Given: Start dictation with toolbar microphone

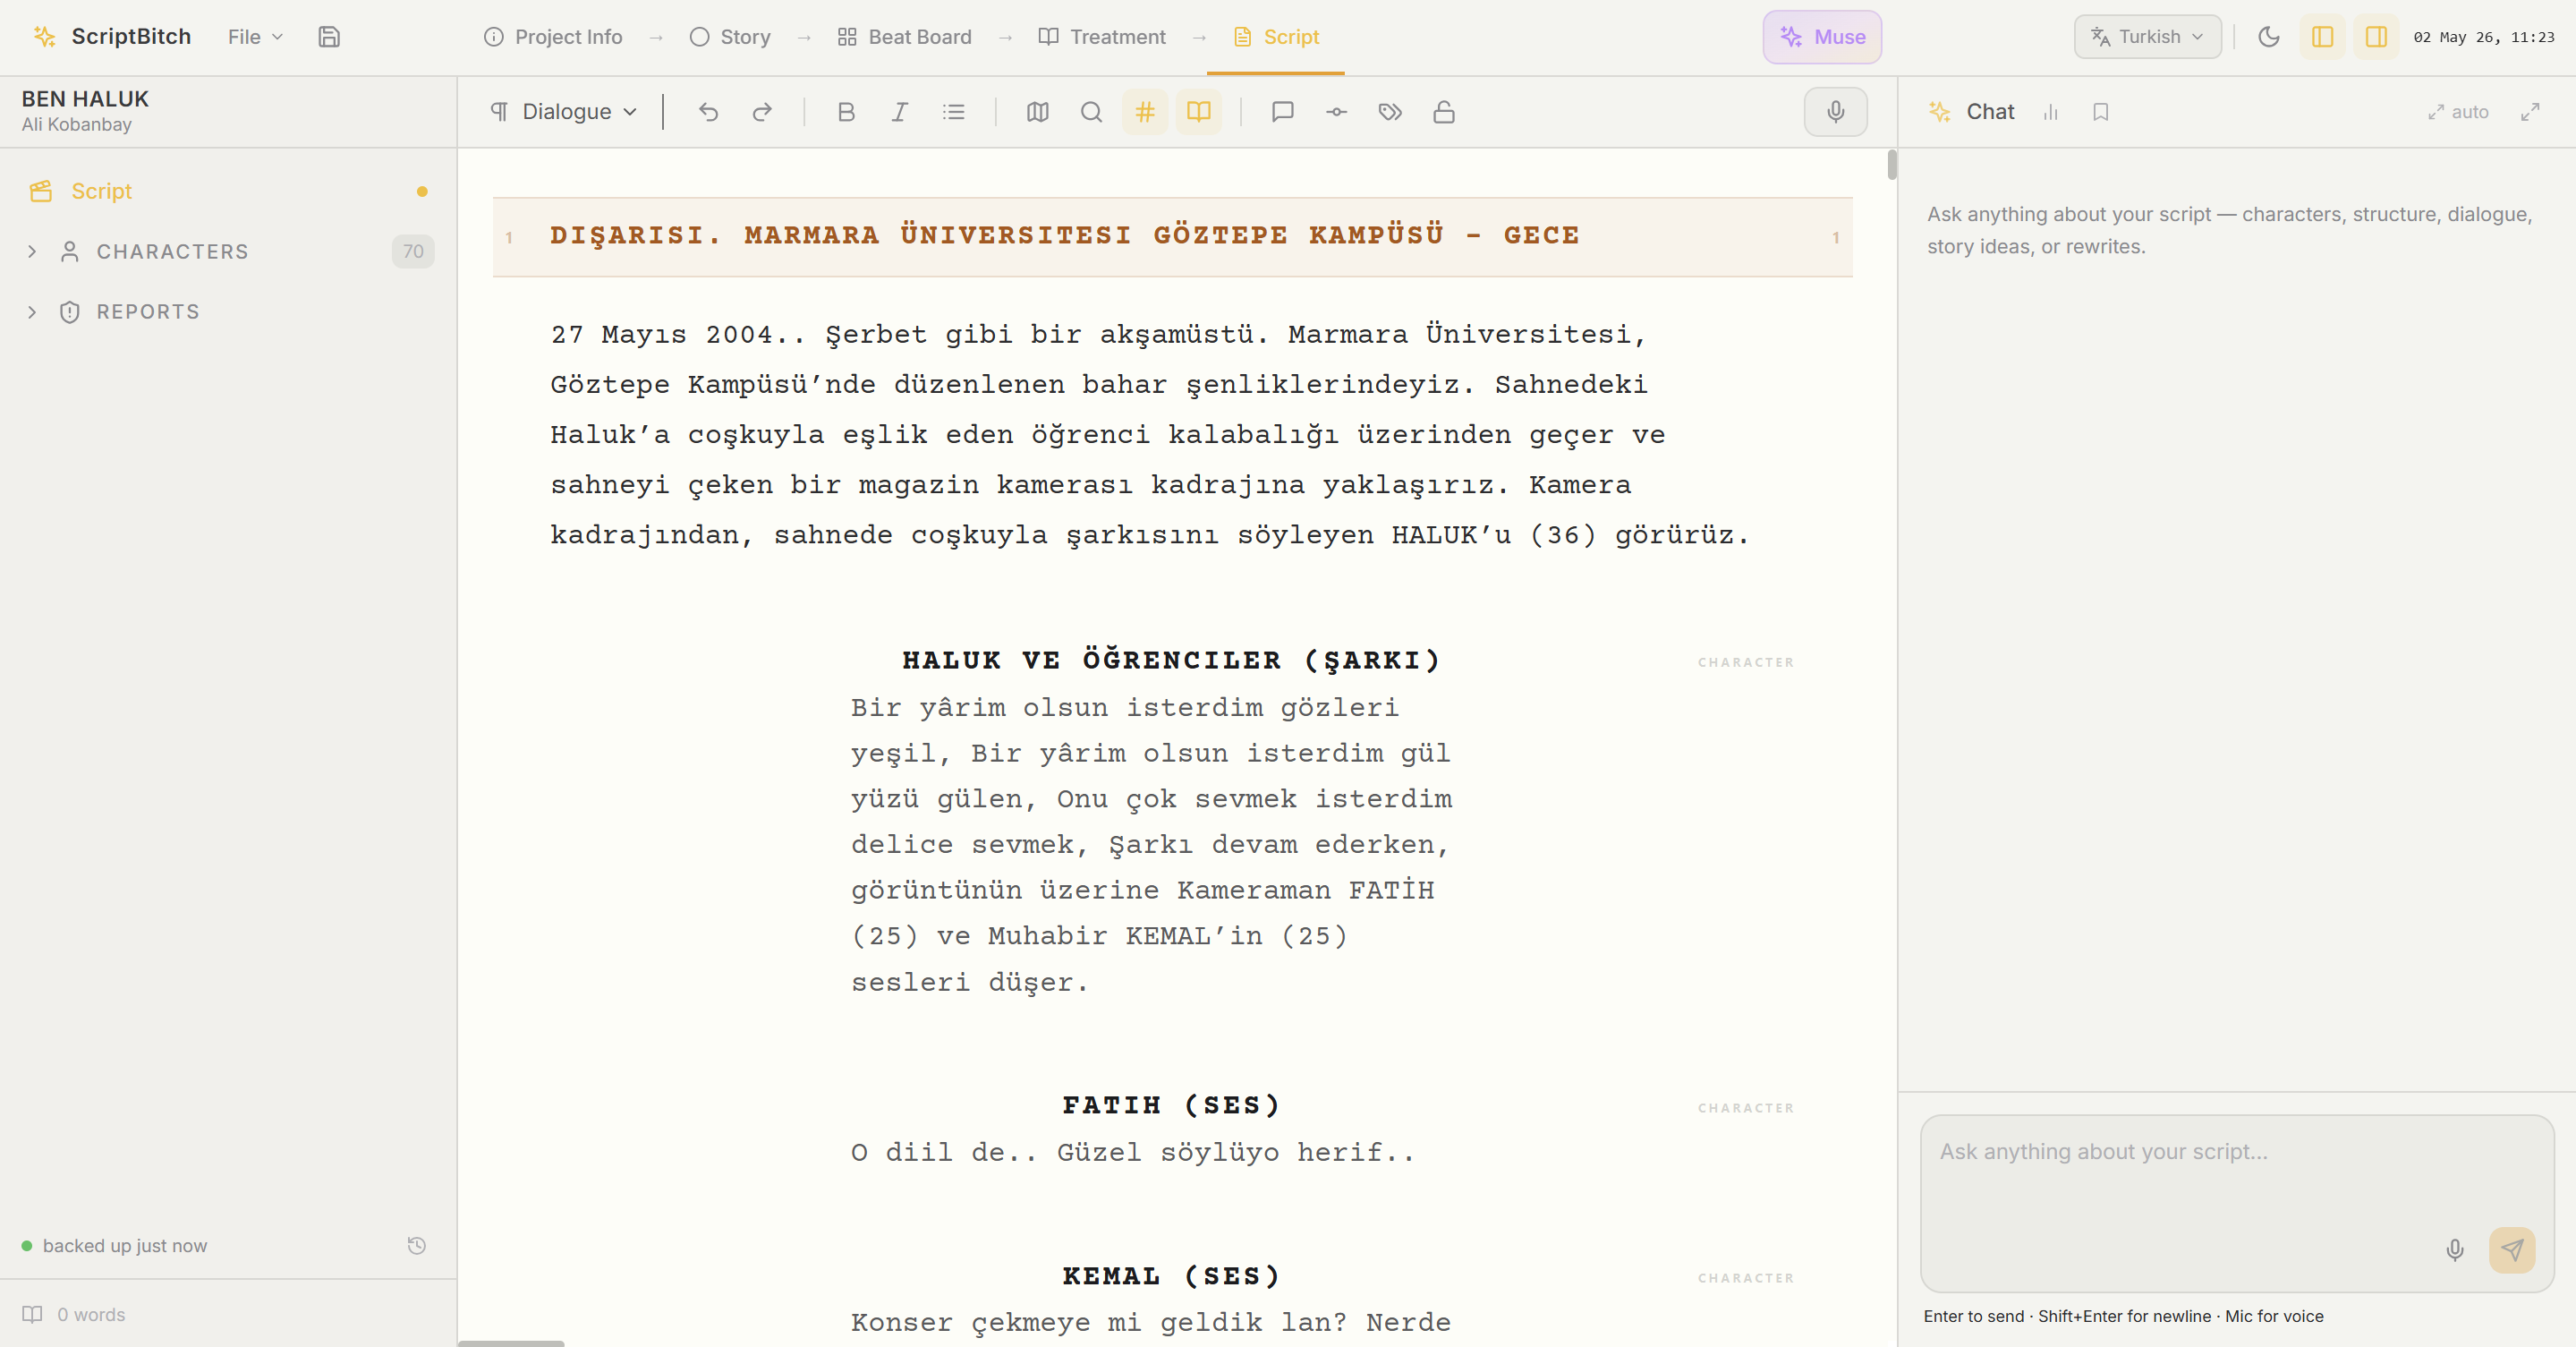Looking at the screenshot, I should coord(1836,112).
